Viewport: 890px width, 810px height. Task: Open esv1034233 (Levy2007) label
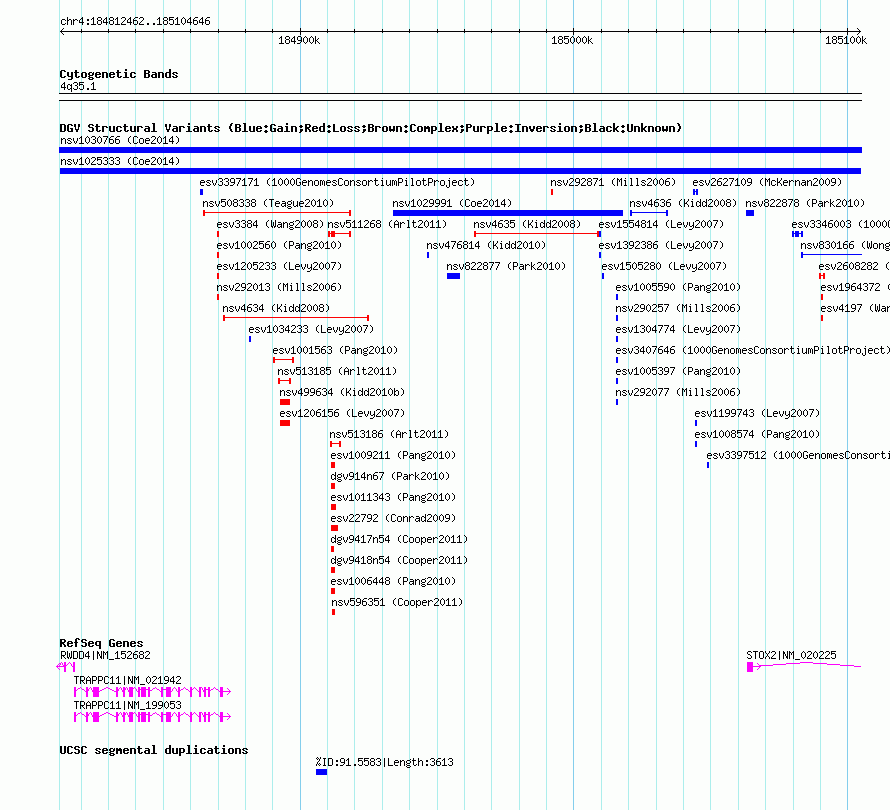311,329
